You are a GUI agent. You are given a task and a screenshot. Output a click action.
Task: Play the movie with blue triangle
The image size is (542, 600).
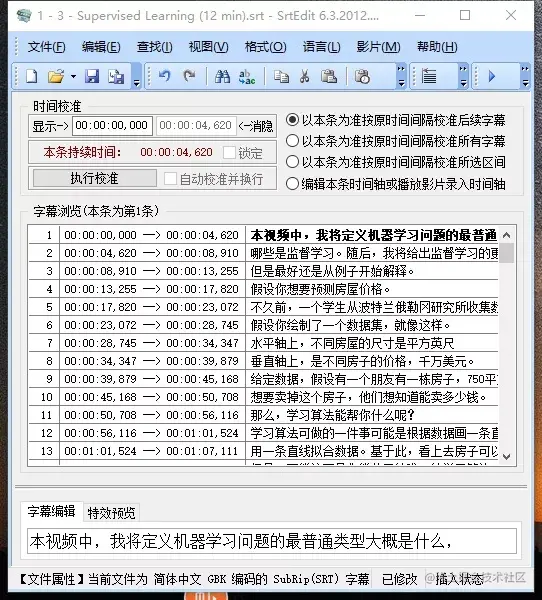492,77
